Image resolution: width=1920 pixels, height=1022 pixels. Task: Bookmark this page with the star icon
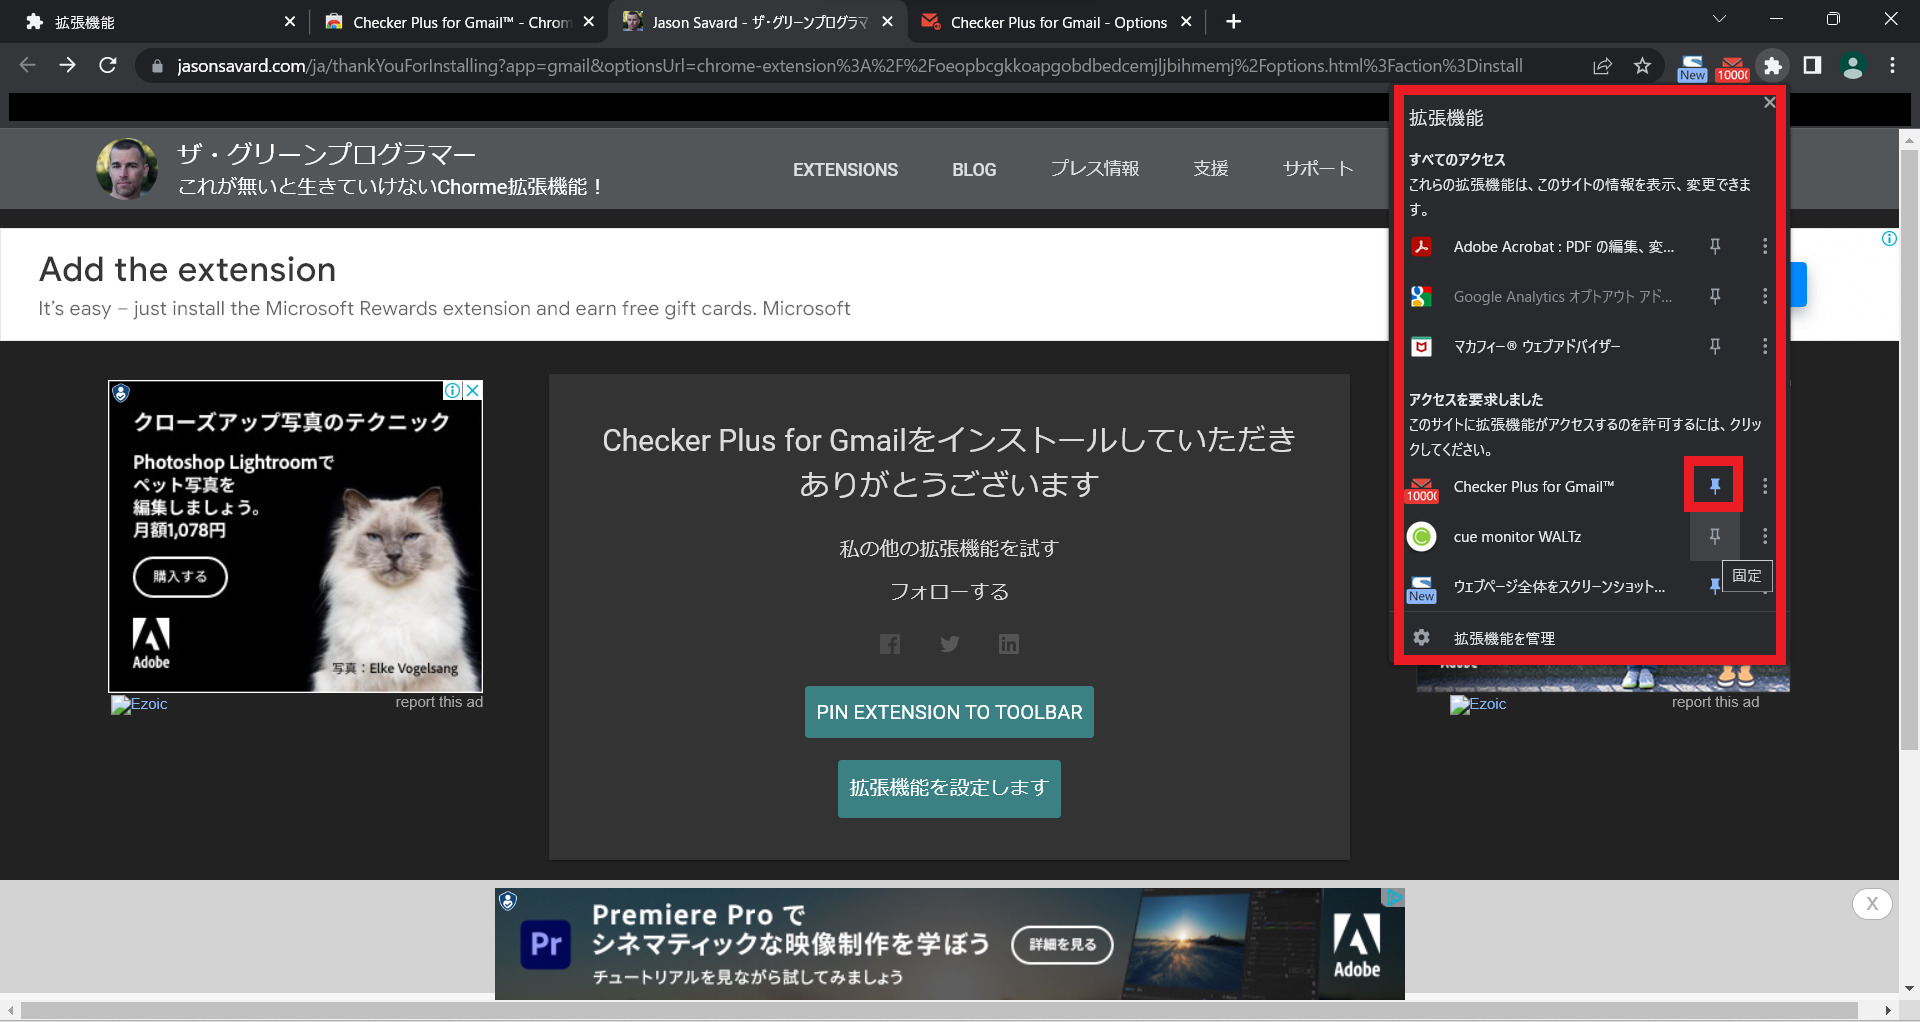pyautogui.click(x=1642, y=66)
